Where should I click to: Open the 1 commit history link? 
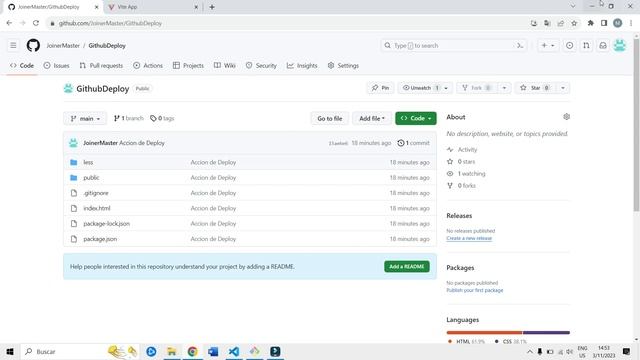click(x=413, y=143)
